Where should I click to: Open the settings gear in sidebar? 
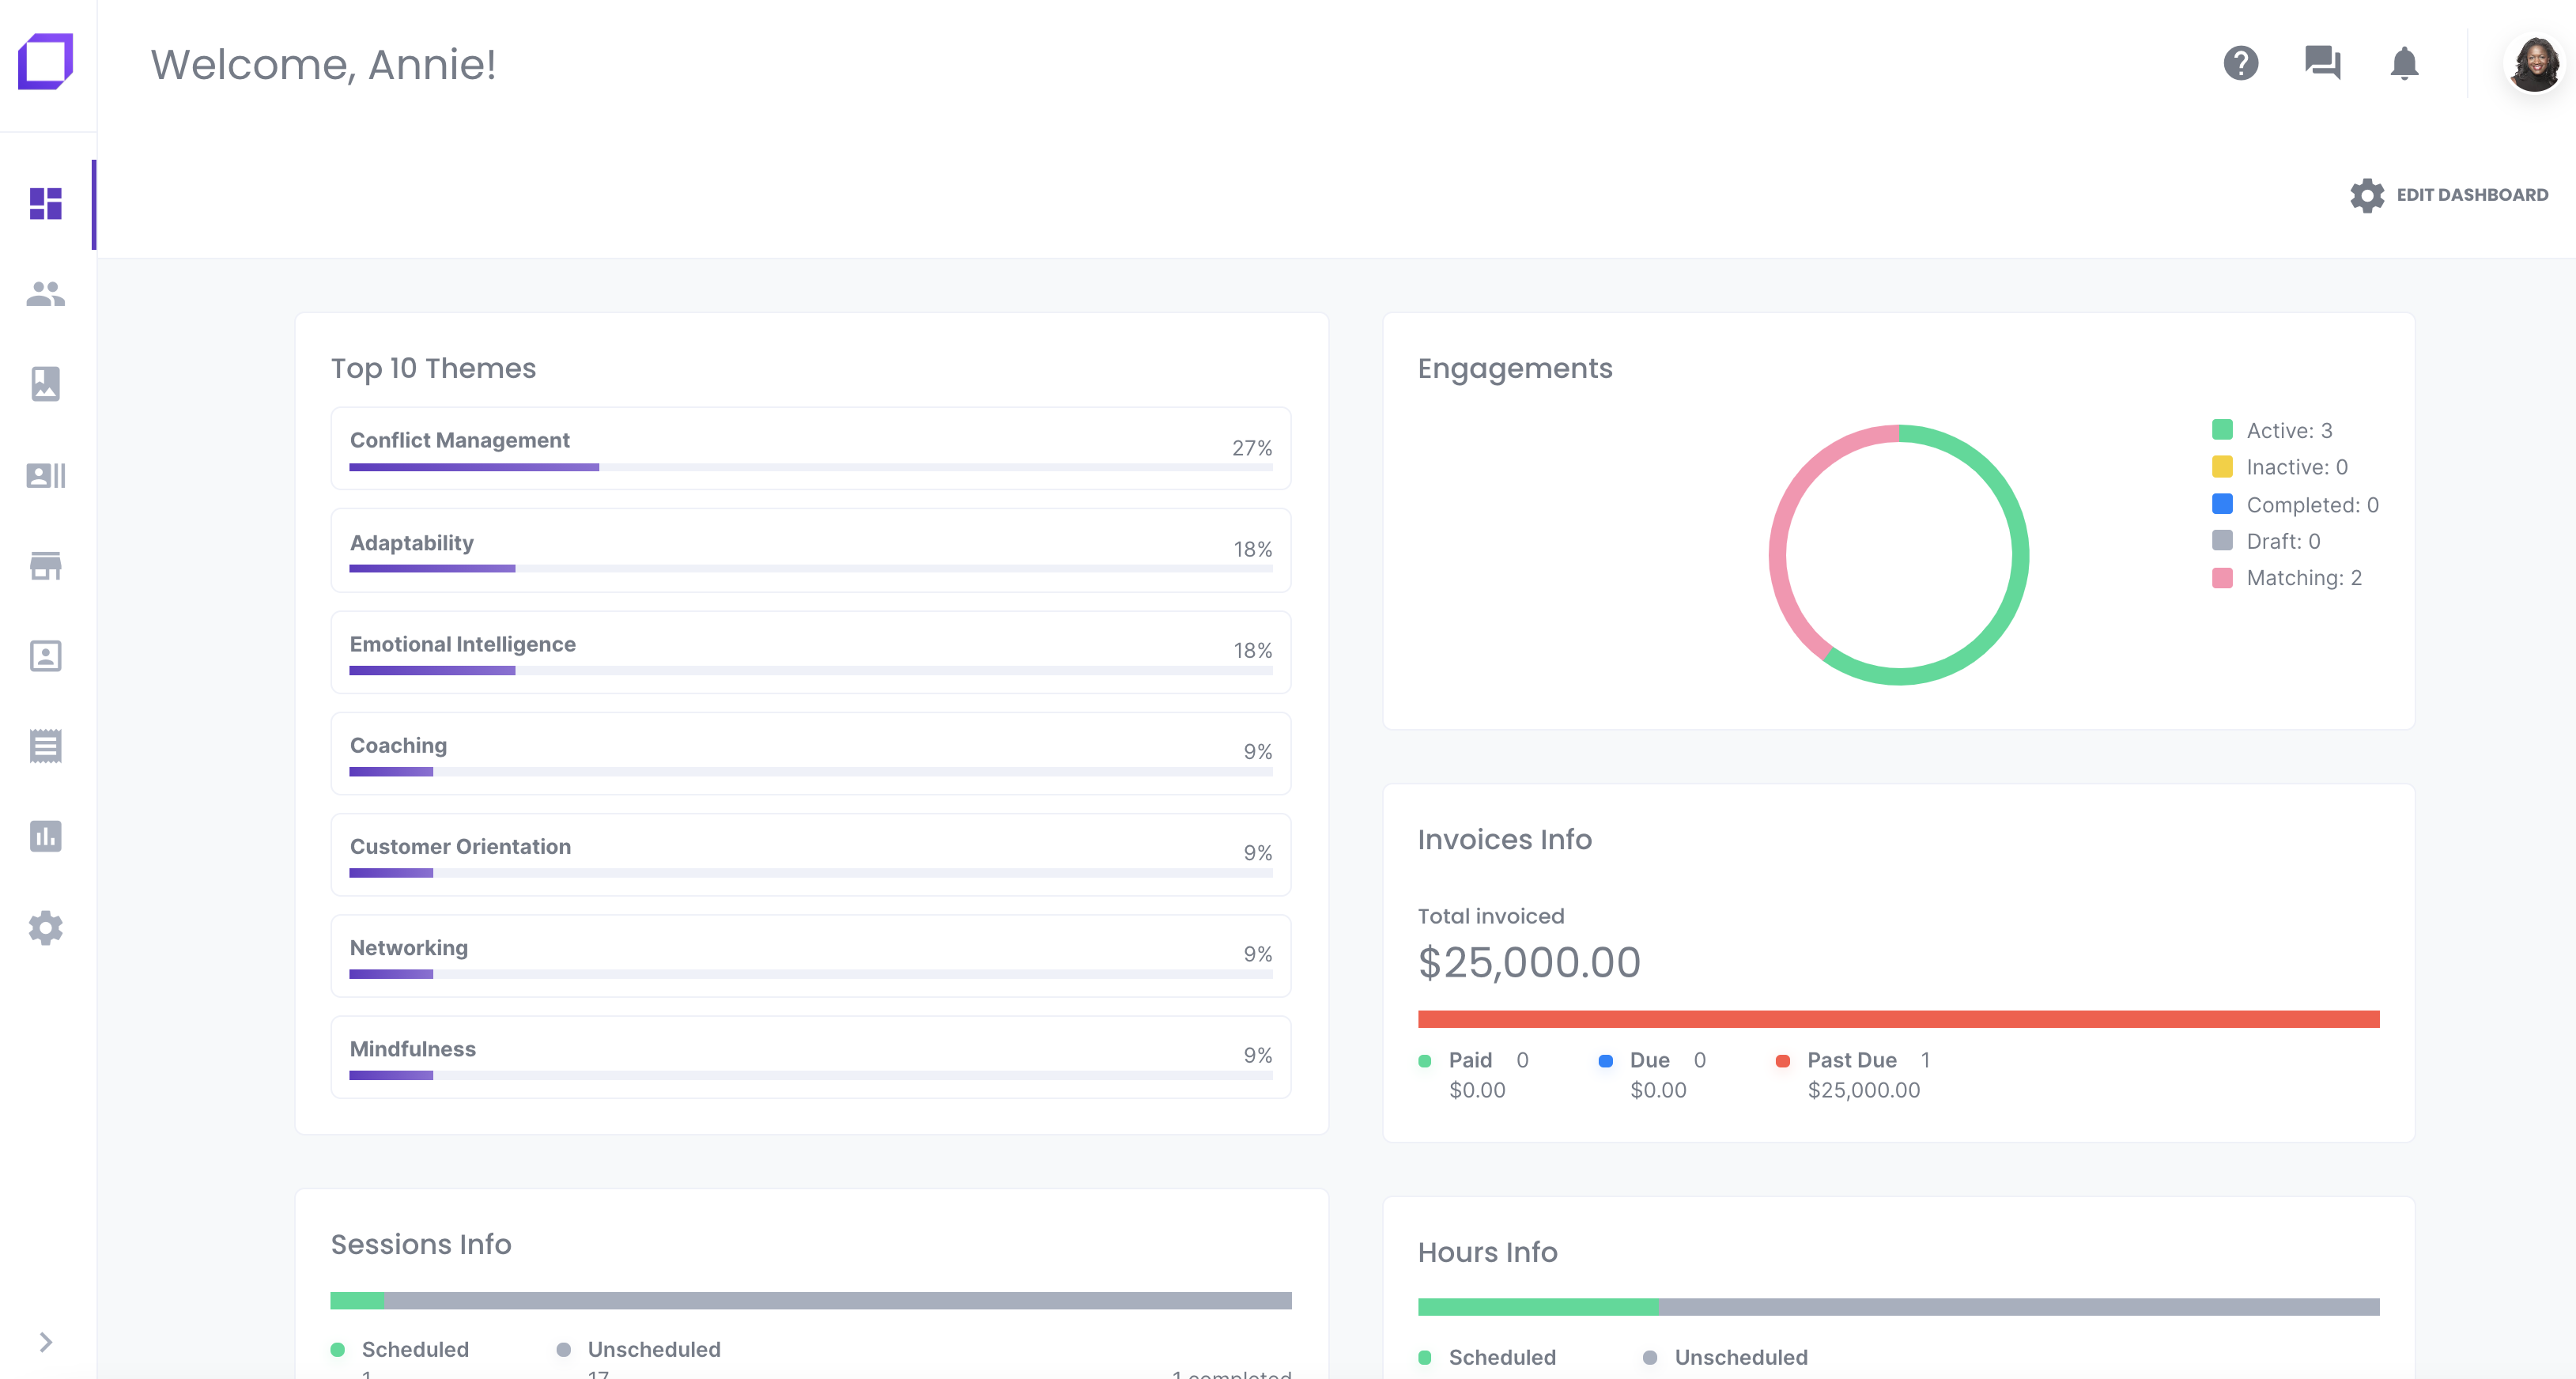click(x=46, y=927)
